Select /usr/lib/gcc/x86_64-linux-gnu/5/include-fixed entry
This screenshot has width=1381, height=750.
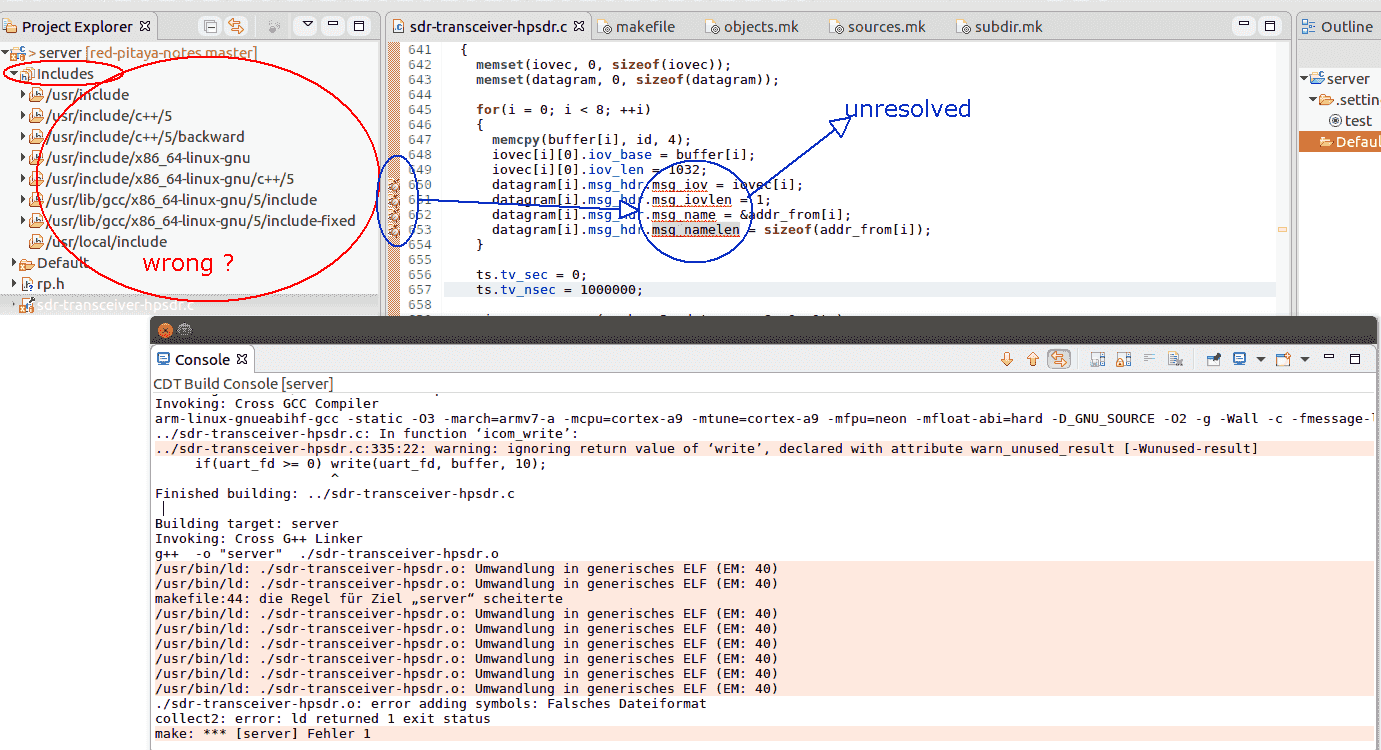point(200,221)
